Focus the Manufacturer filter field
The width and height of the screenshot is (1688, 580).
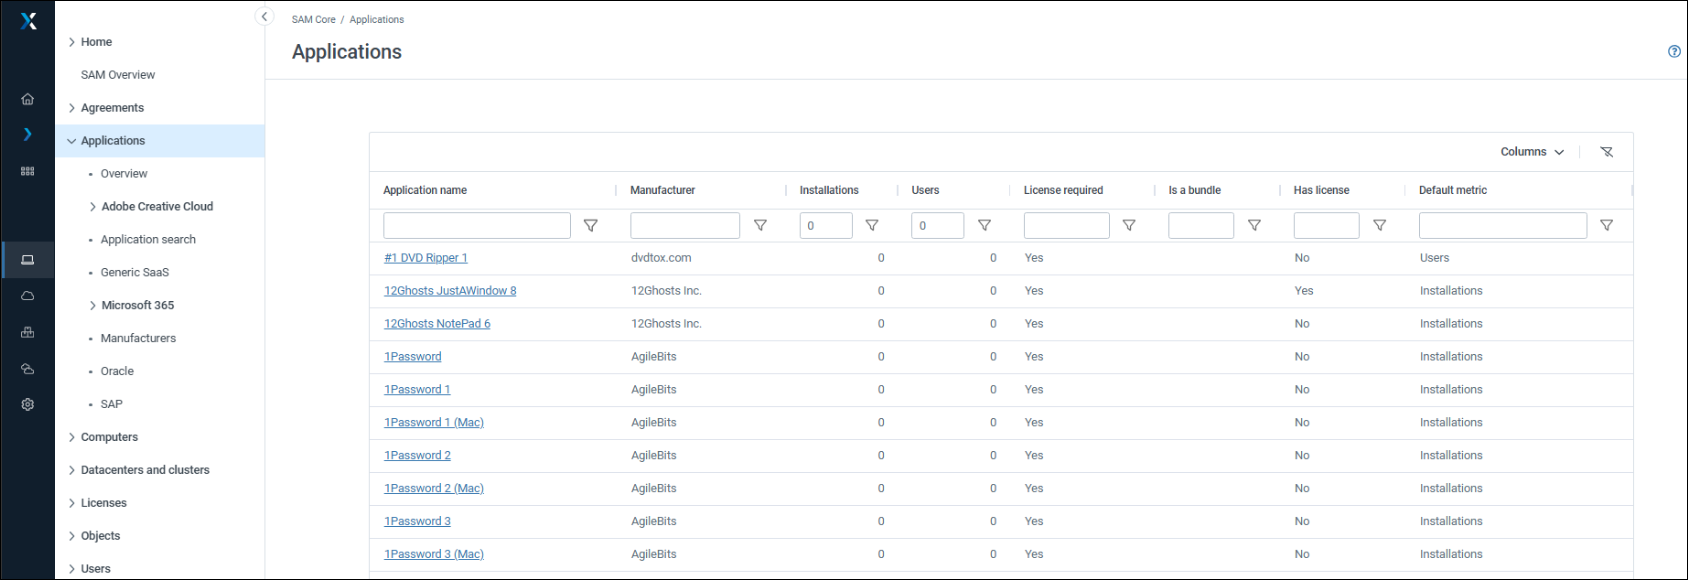click(685, 225)
